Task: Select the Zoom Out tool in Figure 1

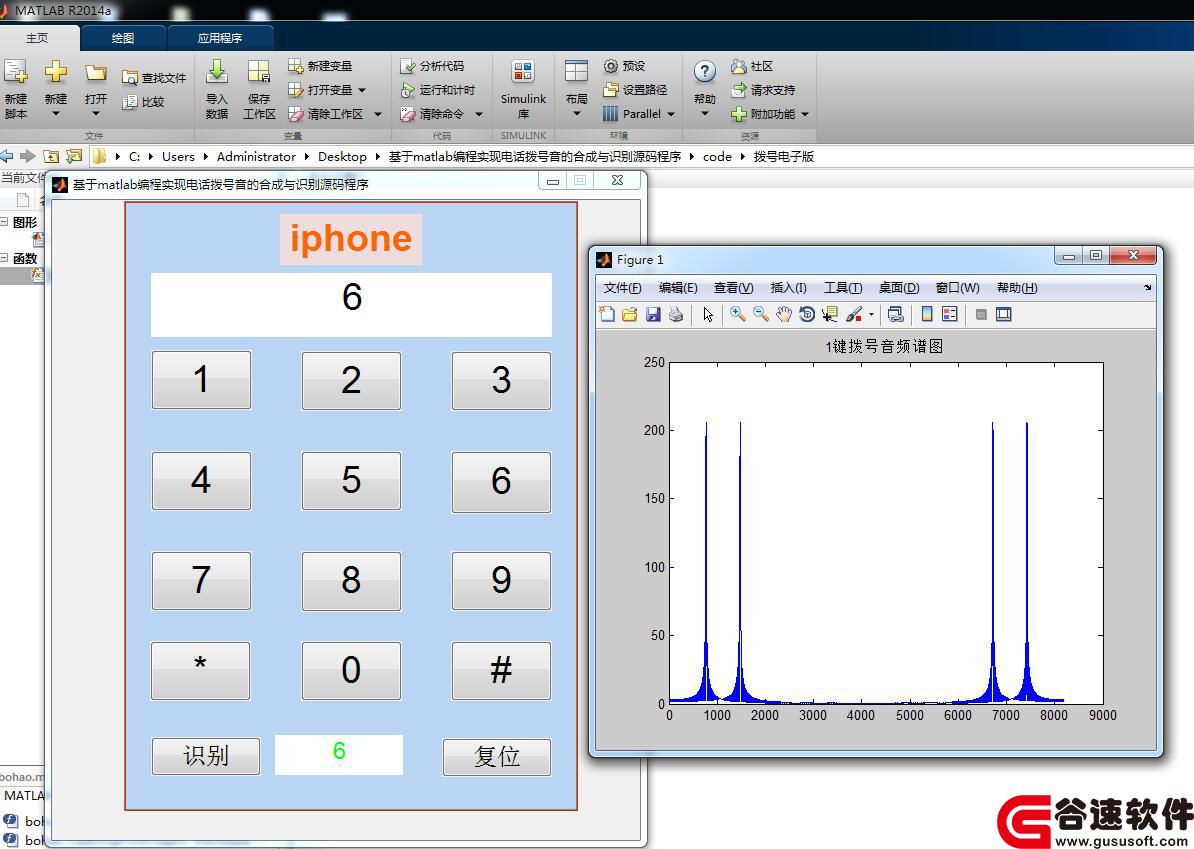Action: pyautogui.click(x=761, y=314)
